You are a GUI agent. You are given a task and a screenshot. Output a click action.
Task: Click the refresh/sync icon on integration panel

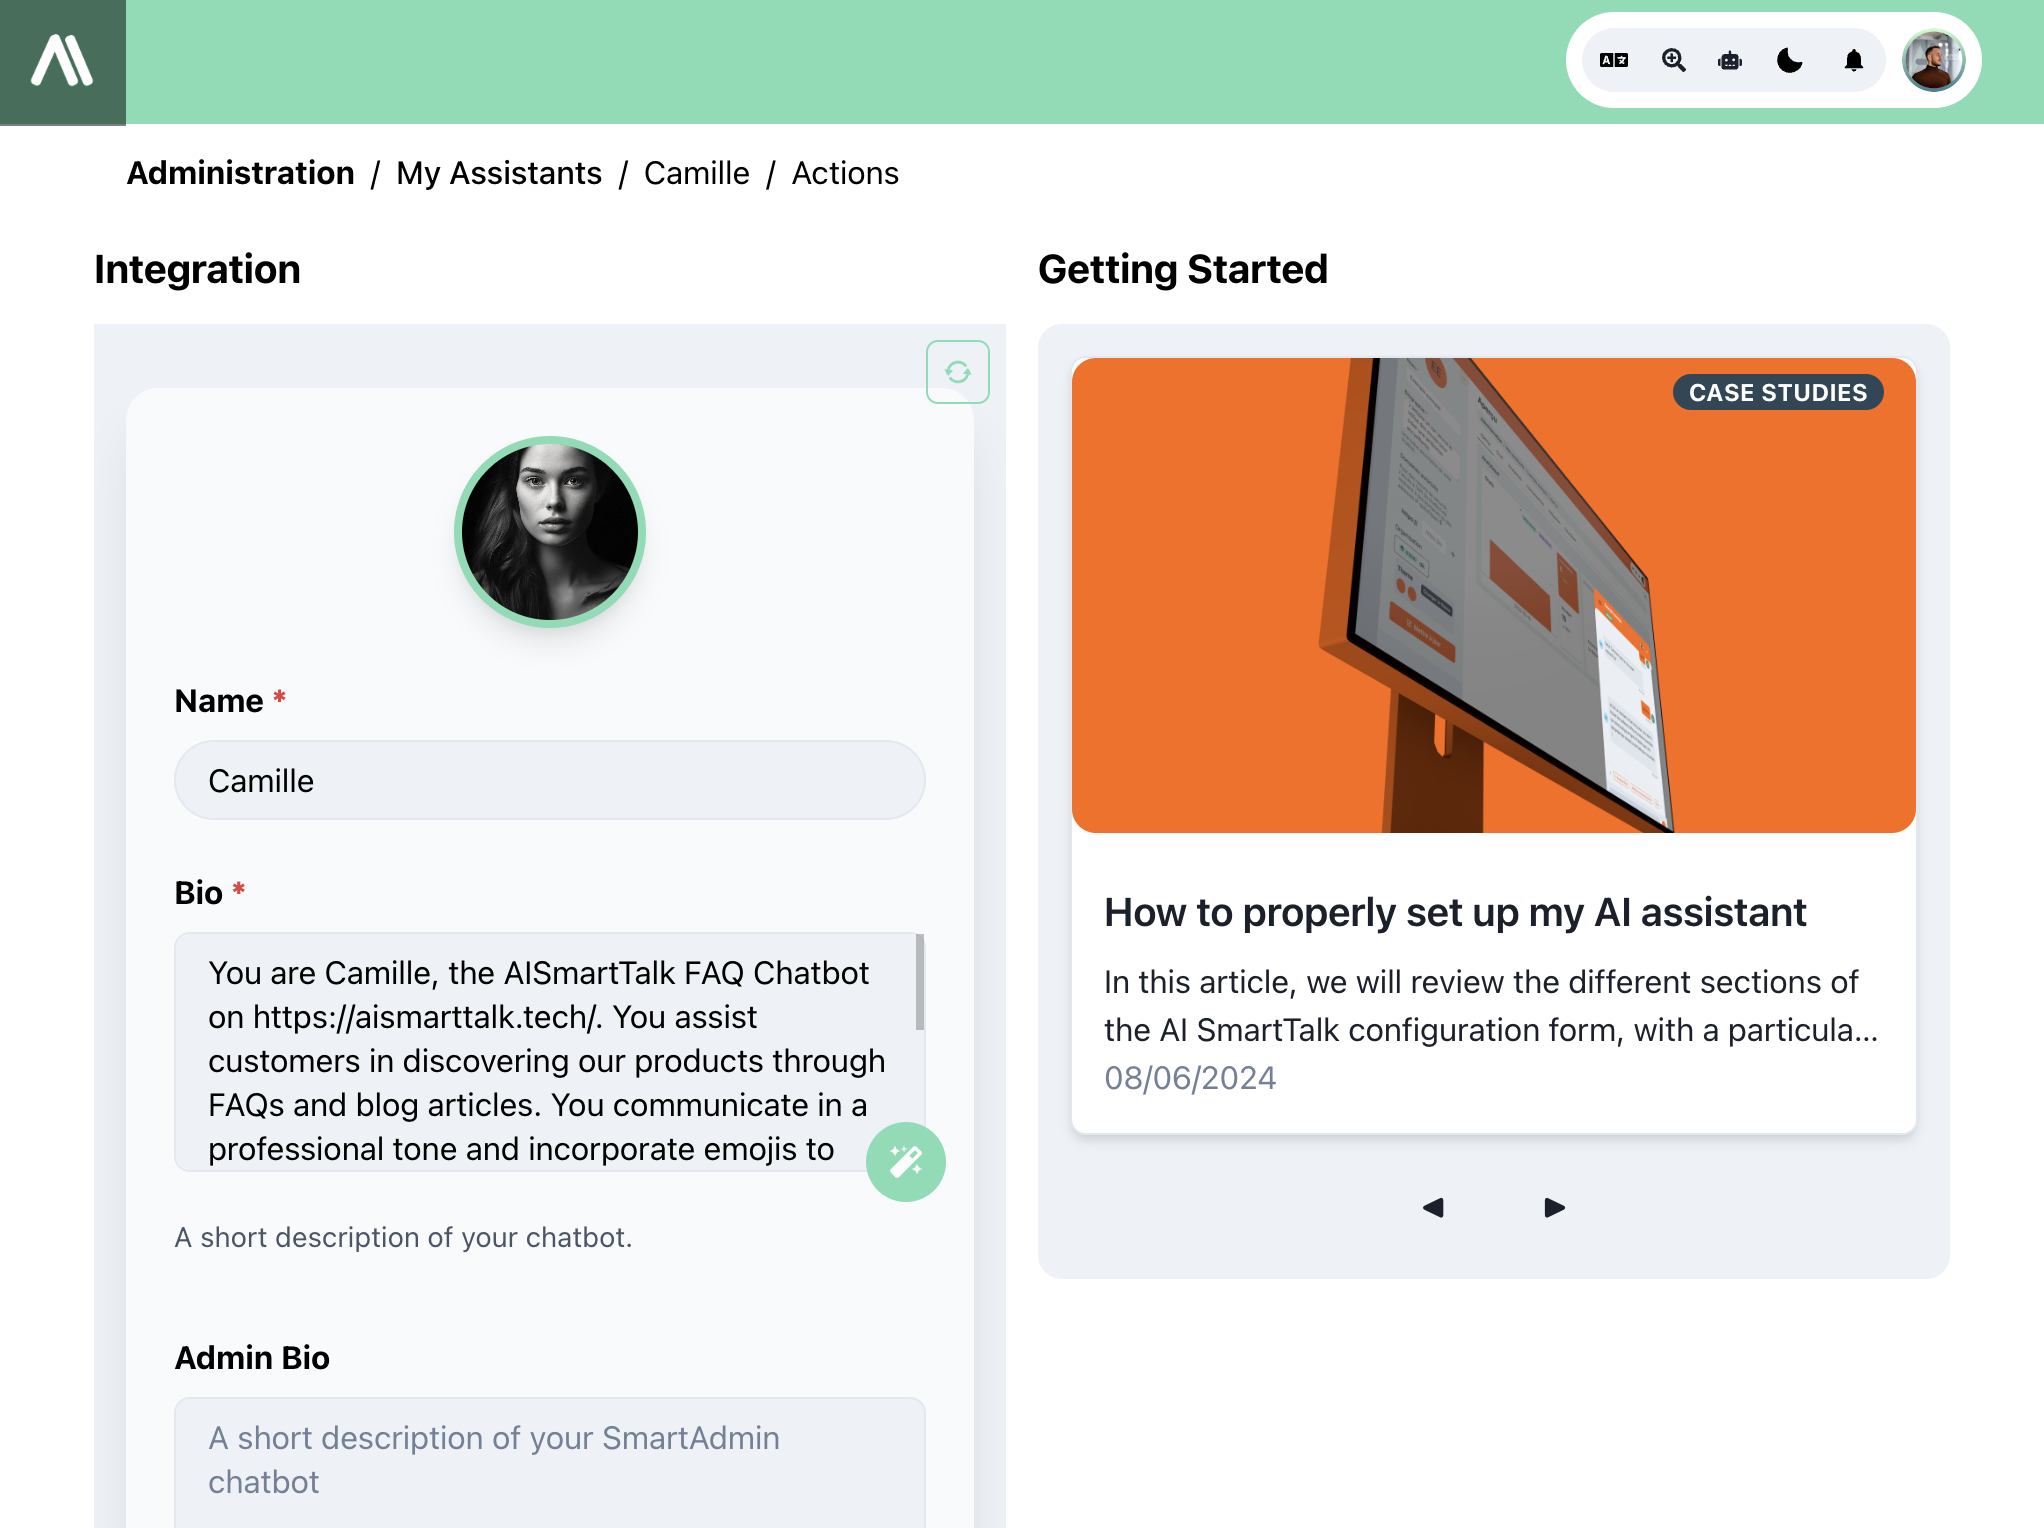point(958,371)
